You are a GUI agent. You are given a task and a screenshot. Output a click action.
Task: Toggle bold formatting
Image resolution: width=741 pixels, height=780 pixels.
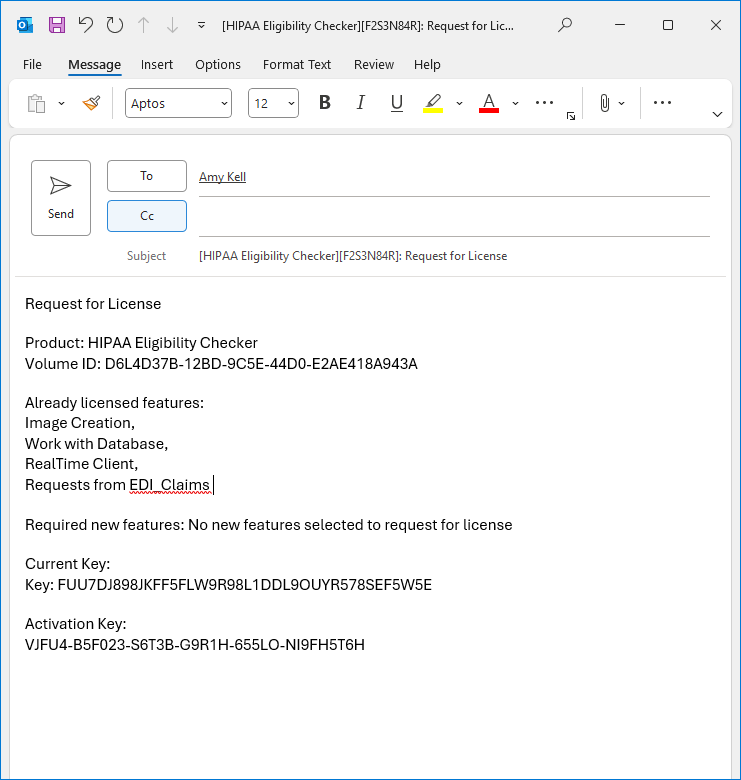click(x=325, y=102)
